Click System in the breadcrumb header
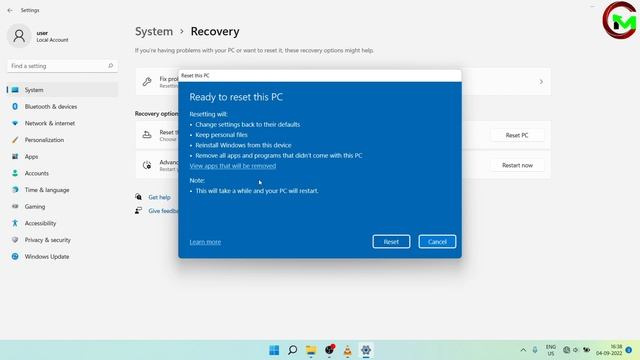 (x=154, y=31)
